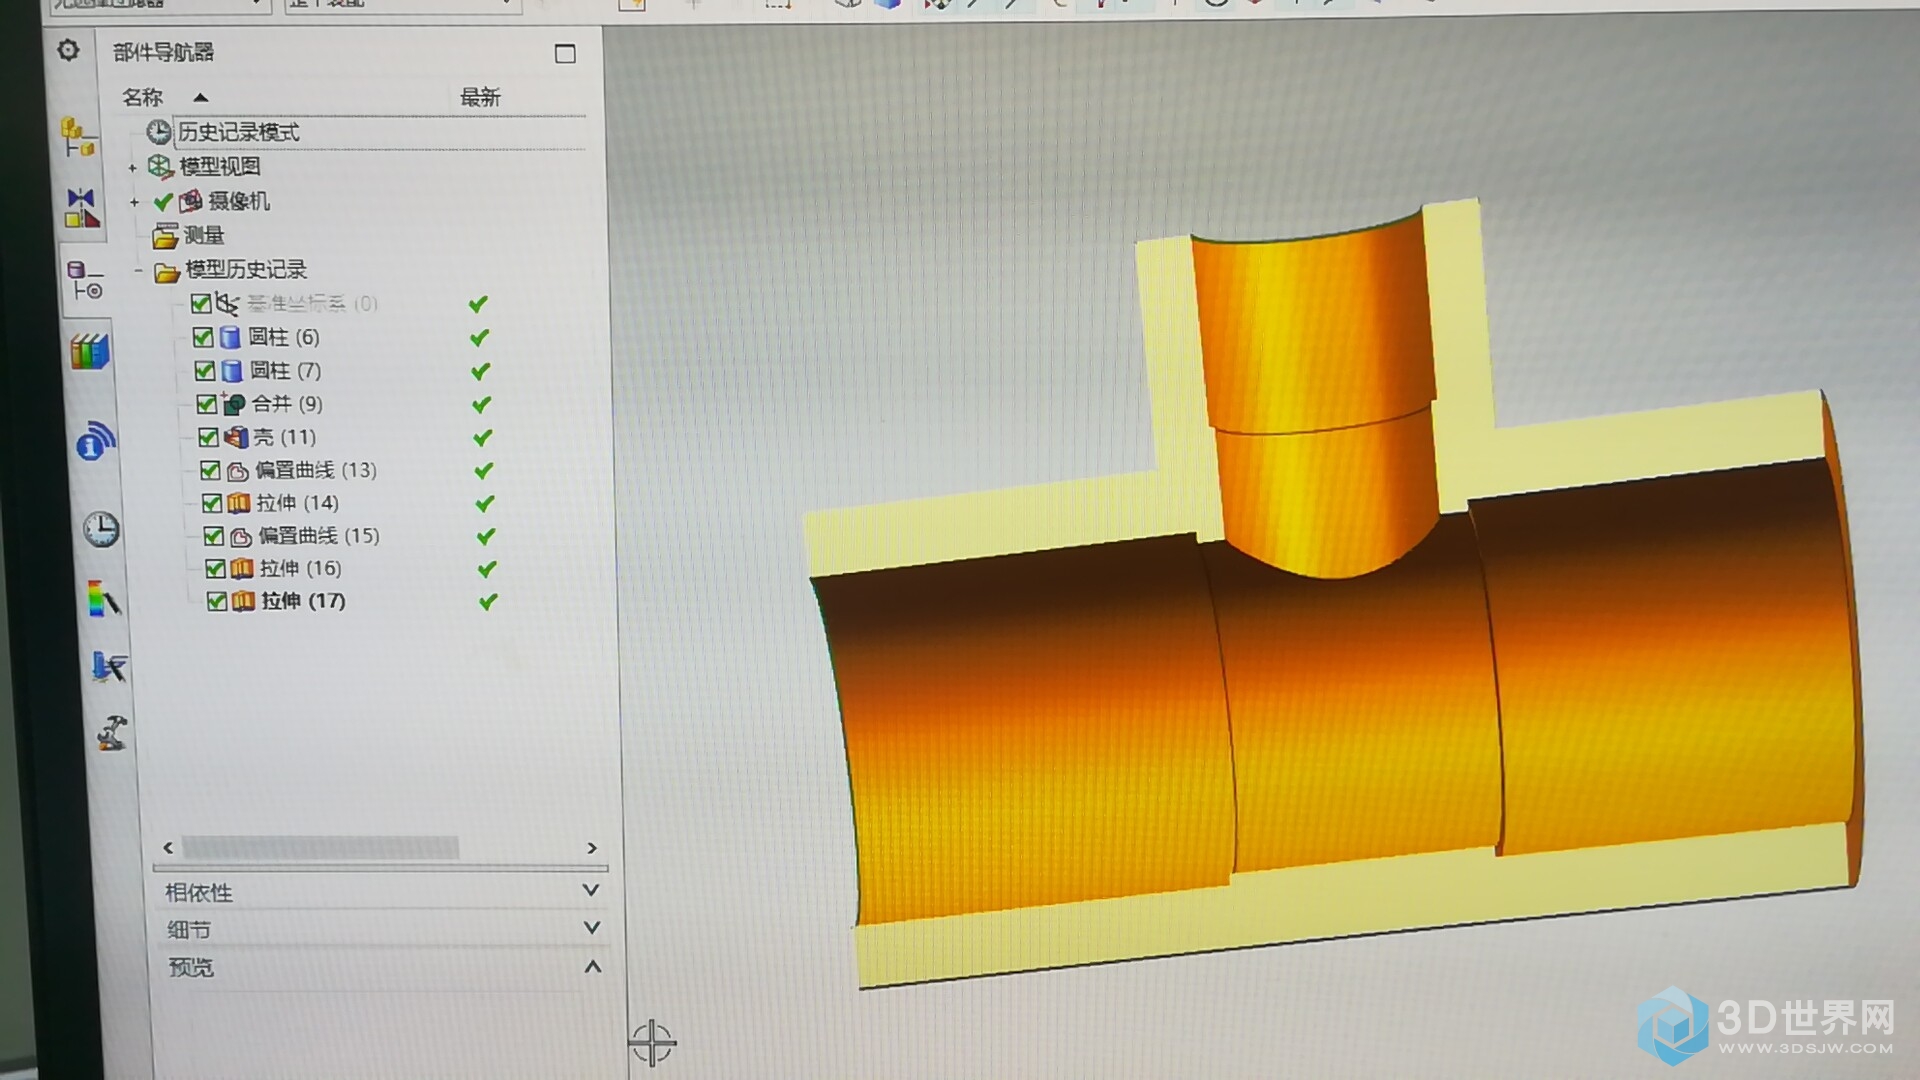Click the extrude icon of 拉伸 (14)
1920x1080 pixels.
coord(239,503)
